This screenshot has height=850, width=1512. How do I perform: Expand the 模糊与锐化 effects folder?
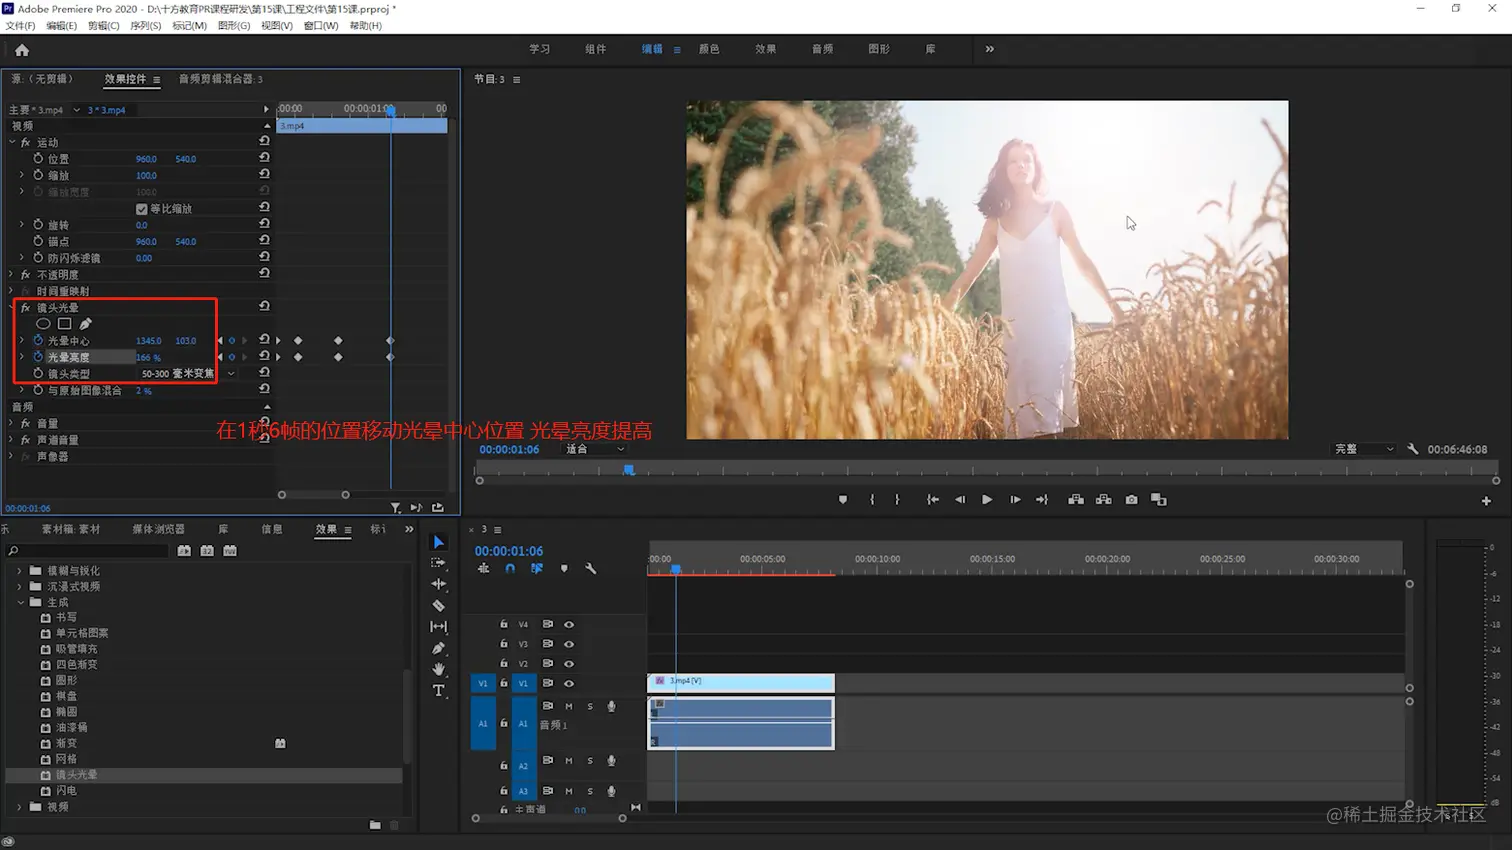click(20, 571)
